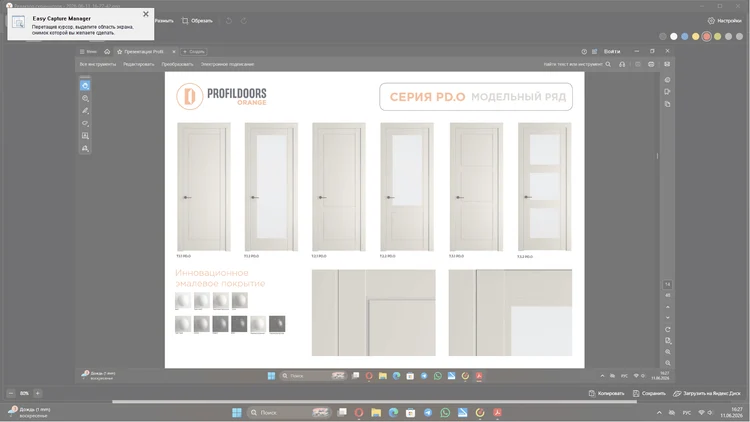750x422 pixels.
Task: Choose the magnifier zoom tool in Acrobat sidebar
Action: [x=85, y=98]
